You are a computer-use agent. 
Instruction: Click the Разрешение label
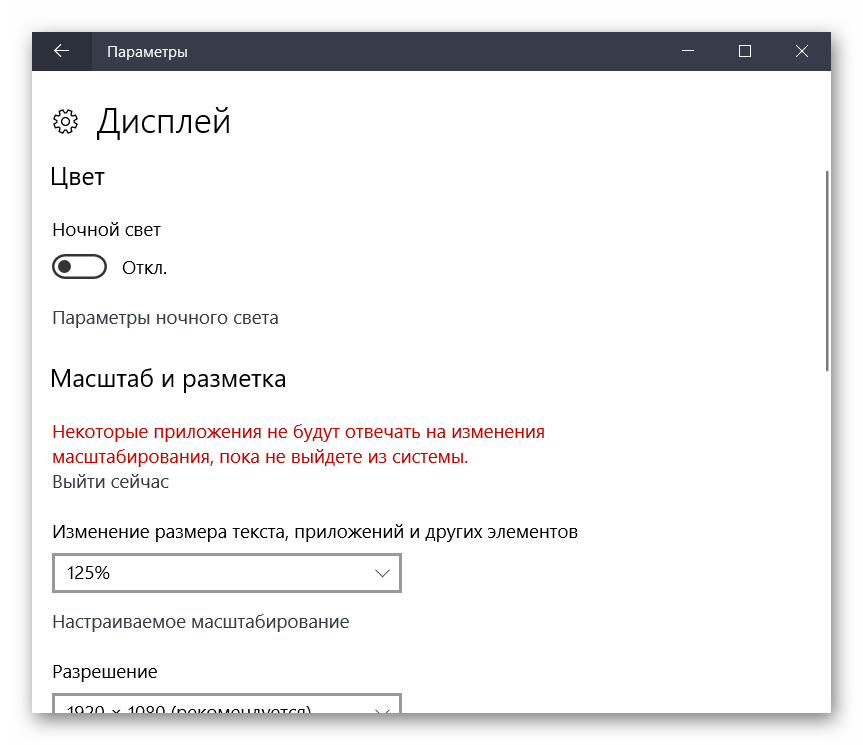pos(105,672)
